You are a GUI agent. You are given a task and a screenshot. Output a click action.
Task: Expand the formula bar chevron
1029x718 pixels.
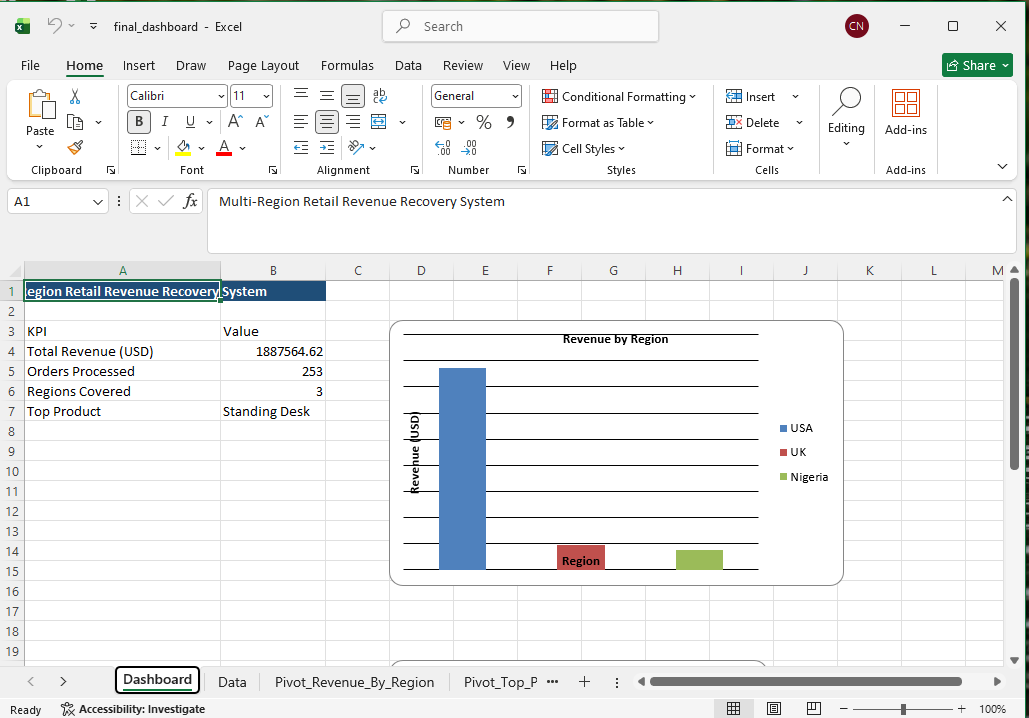(1007, 199)
